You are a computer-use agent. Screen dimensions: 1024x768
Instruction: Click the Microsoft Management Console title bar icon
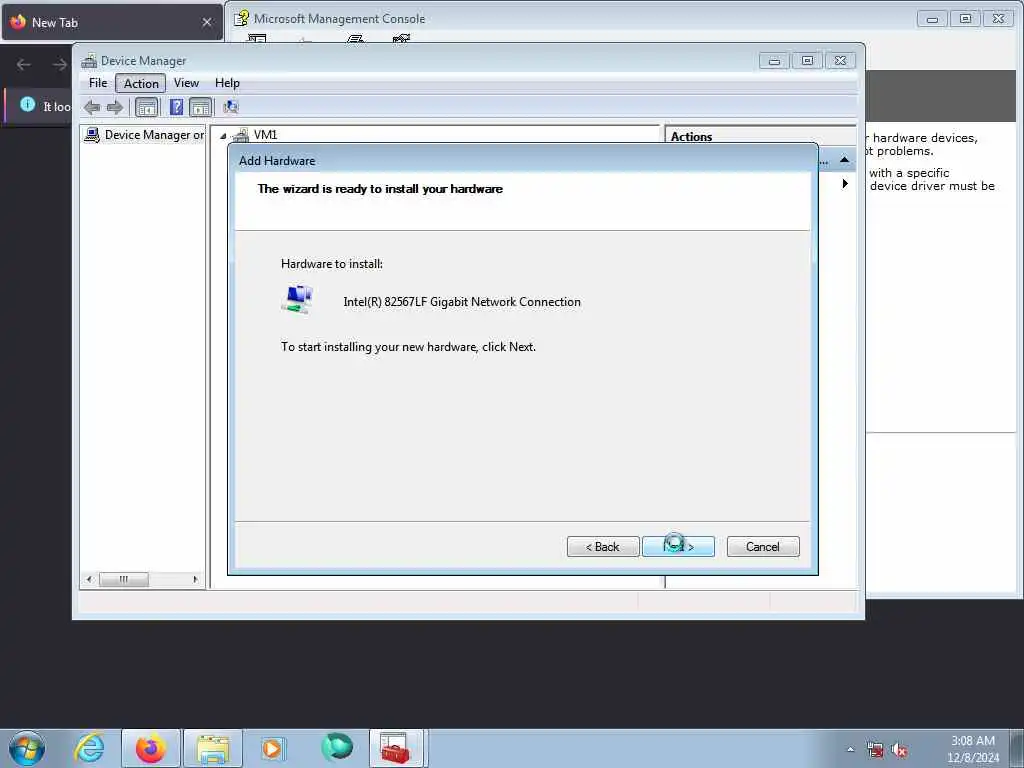tap(242, 18)
